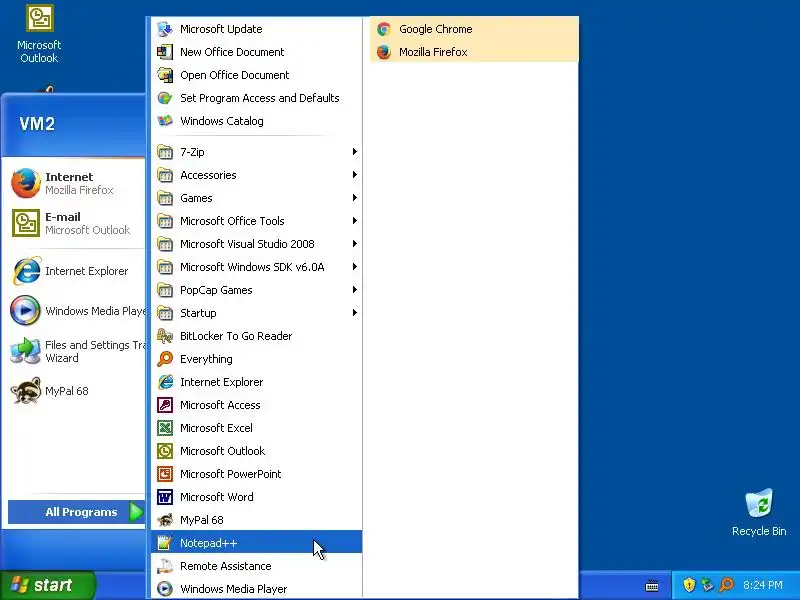Click the pinned Firefox Internet icon
The width and height of the screenshot is (800, 600).
coord(26,183)
